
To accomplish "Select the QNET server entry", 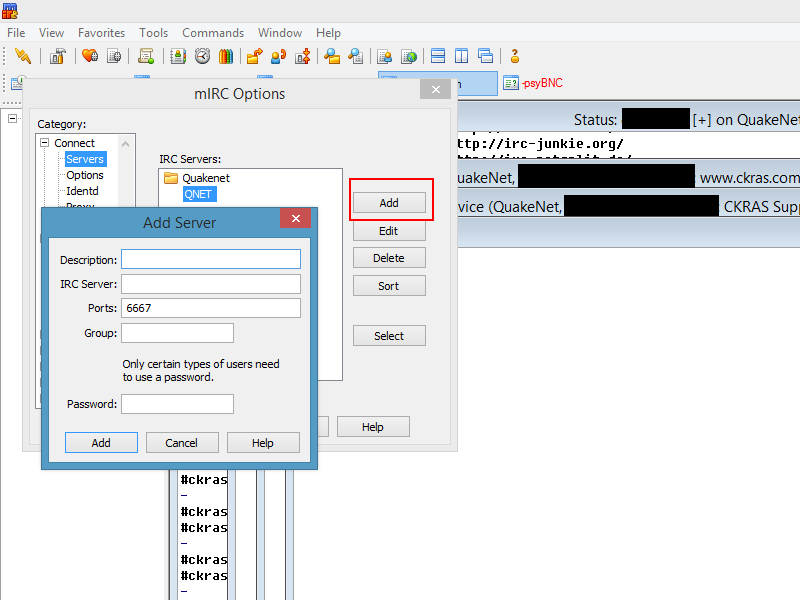I will (x=199, y=194).
